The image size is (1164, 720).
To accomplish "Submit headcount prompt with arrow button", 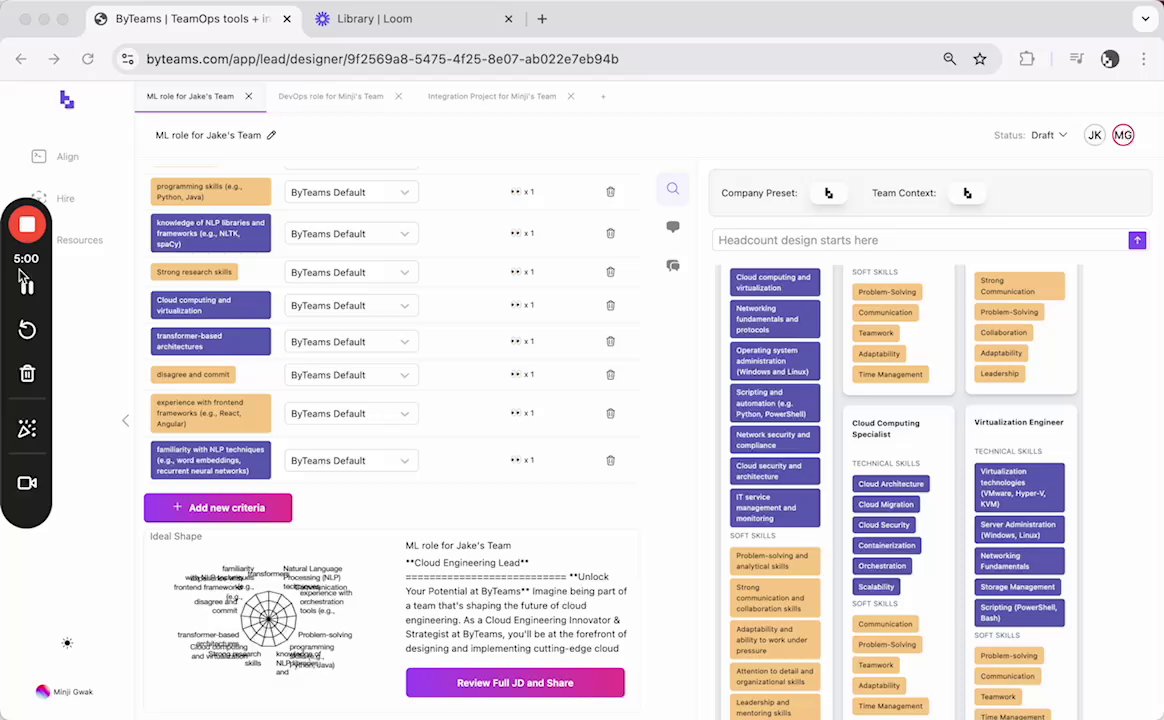I will (x=1137, y=240).
